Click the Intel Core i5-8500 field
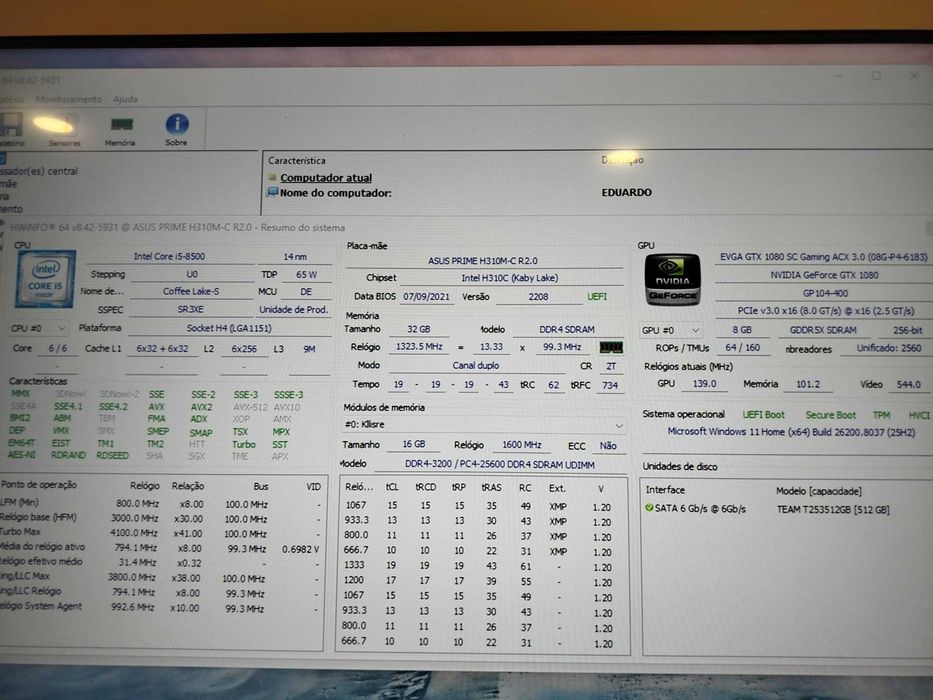The width and height of the screenshot is (933, 700). coord(169,257)
